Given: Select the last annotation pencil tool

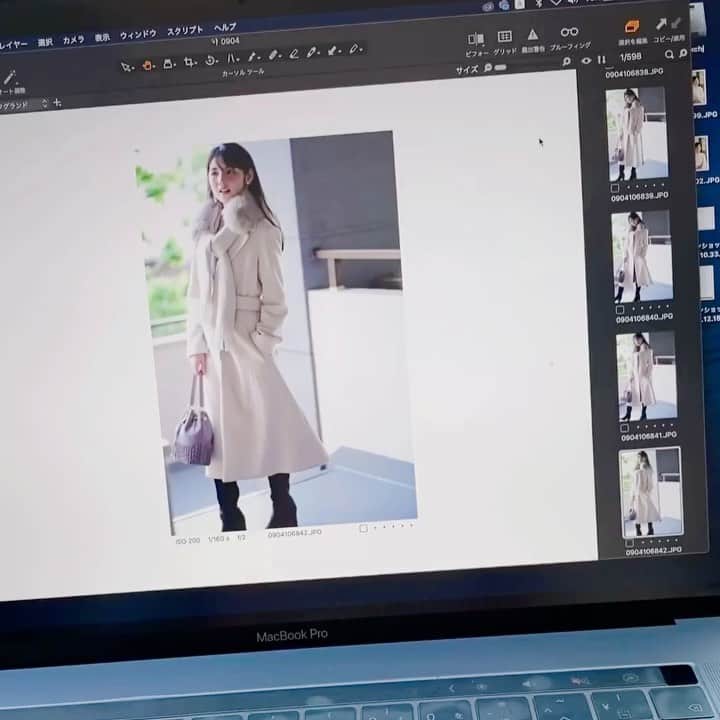Looking at the screenshot, I should point(356,49).
